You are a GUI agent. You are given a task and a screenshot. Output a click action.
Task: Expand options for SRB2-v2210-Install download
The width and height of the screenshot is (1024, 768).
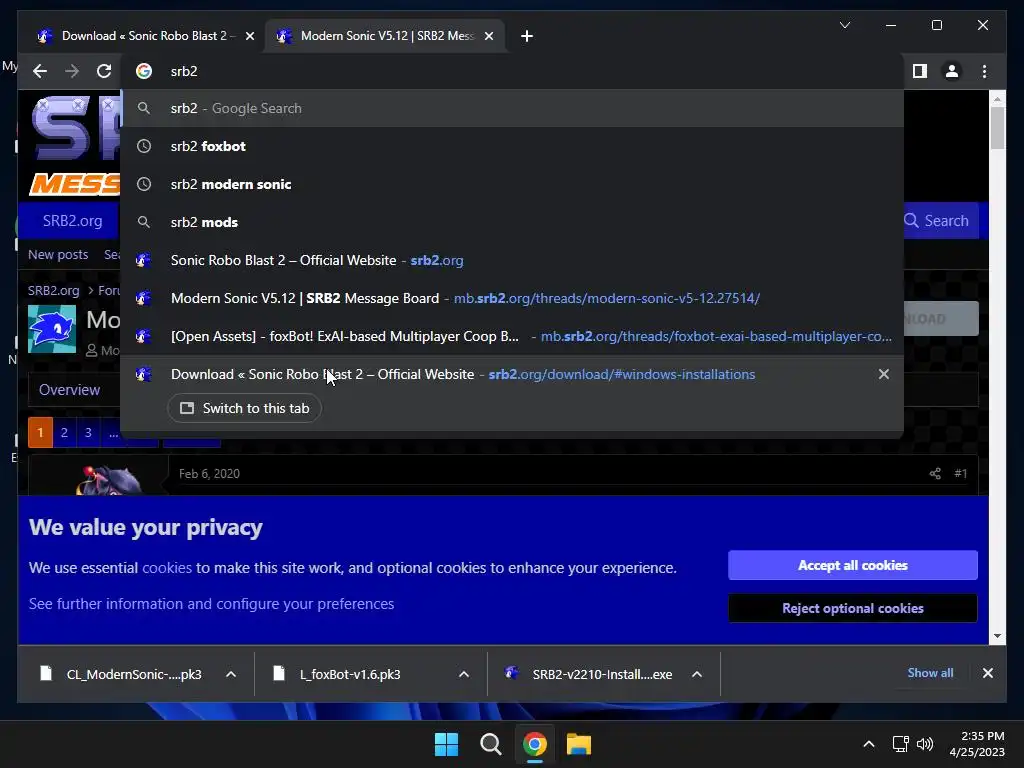(x=697, y=674)
